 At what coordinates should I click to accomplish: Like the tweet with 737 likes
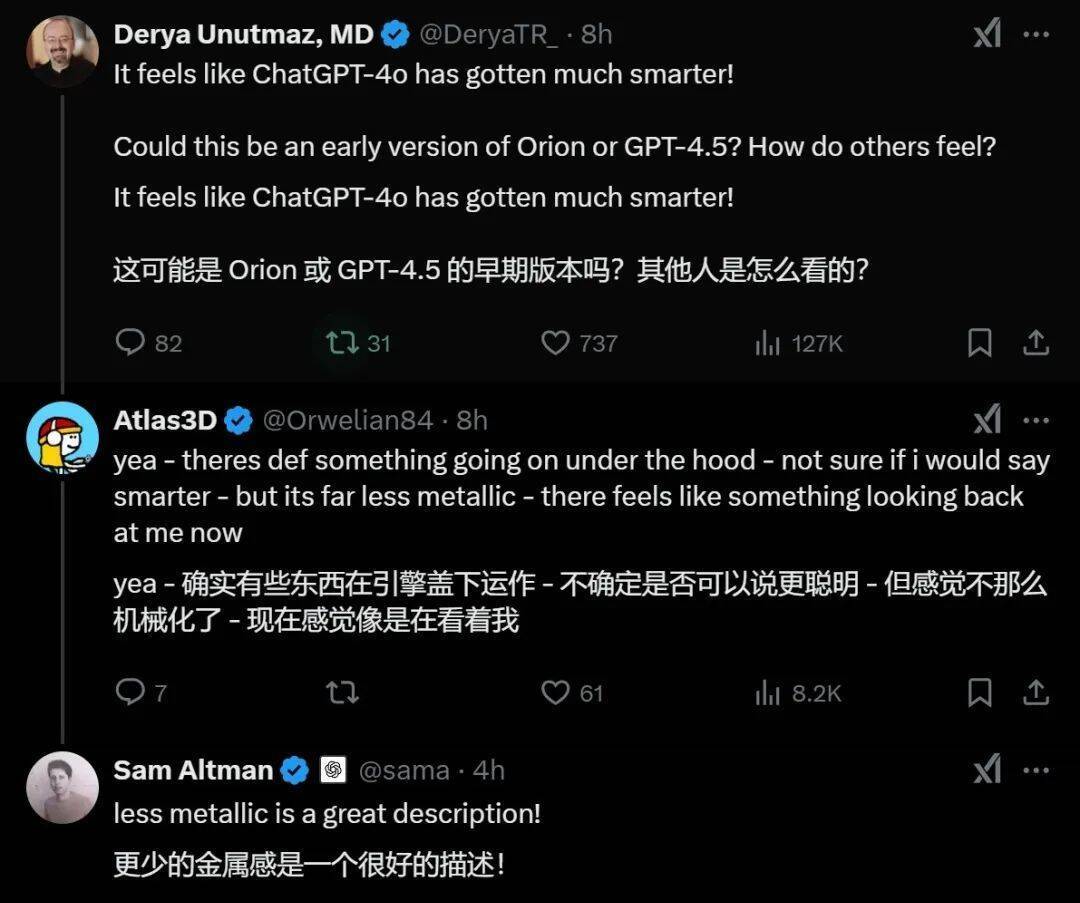pyautogui.click(x=579, y=342)
